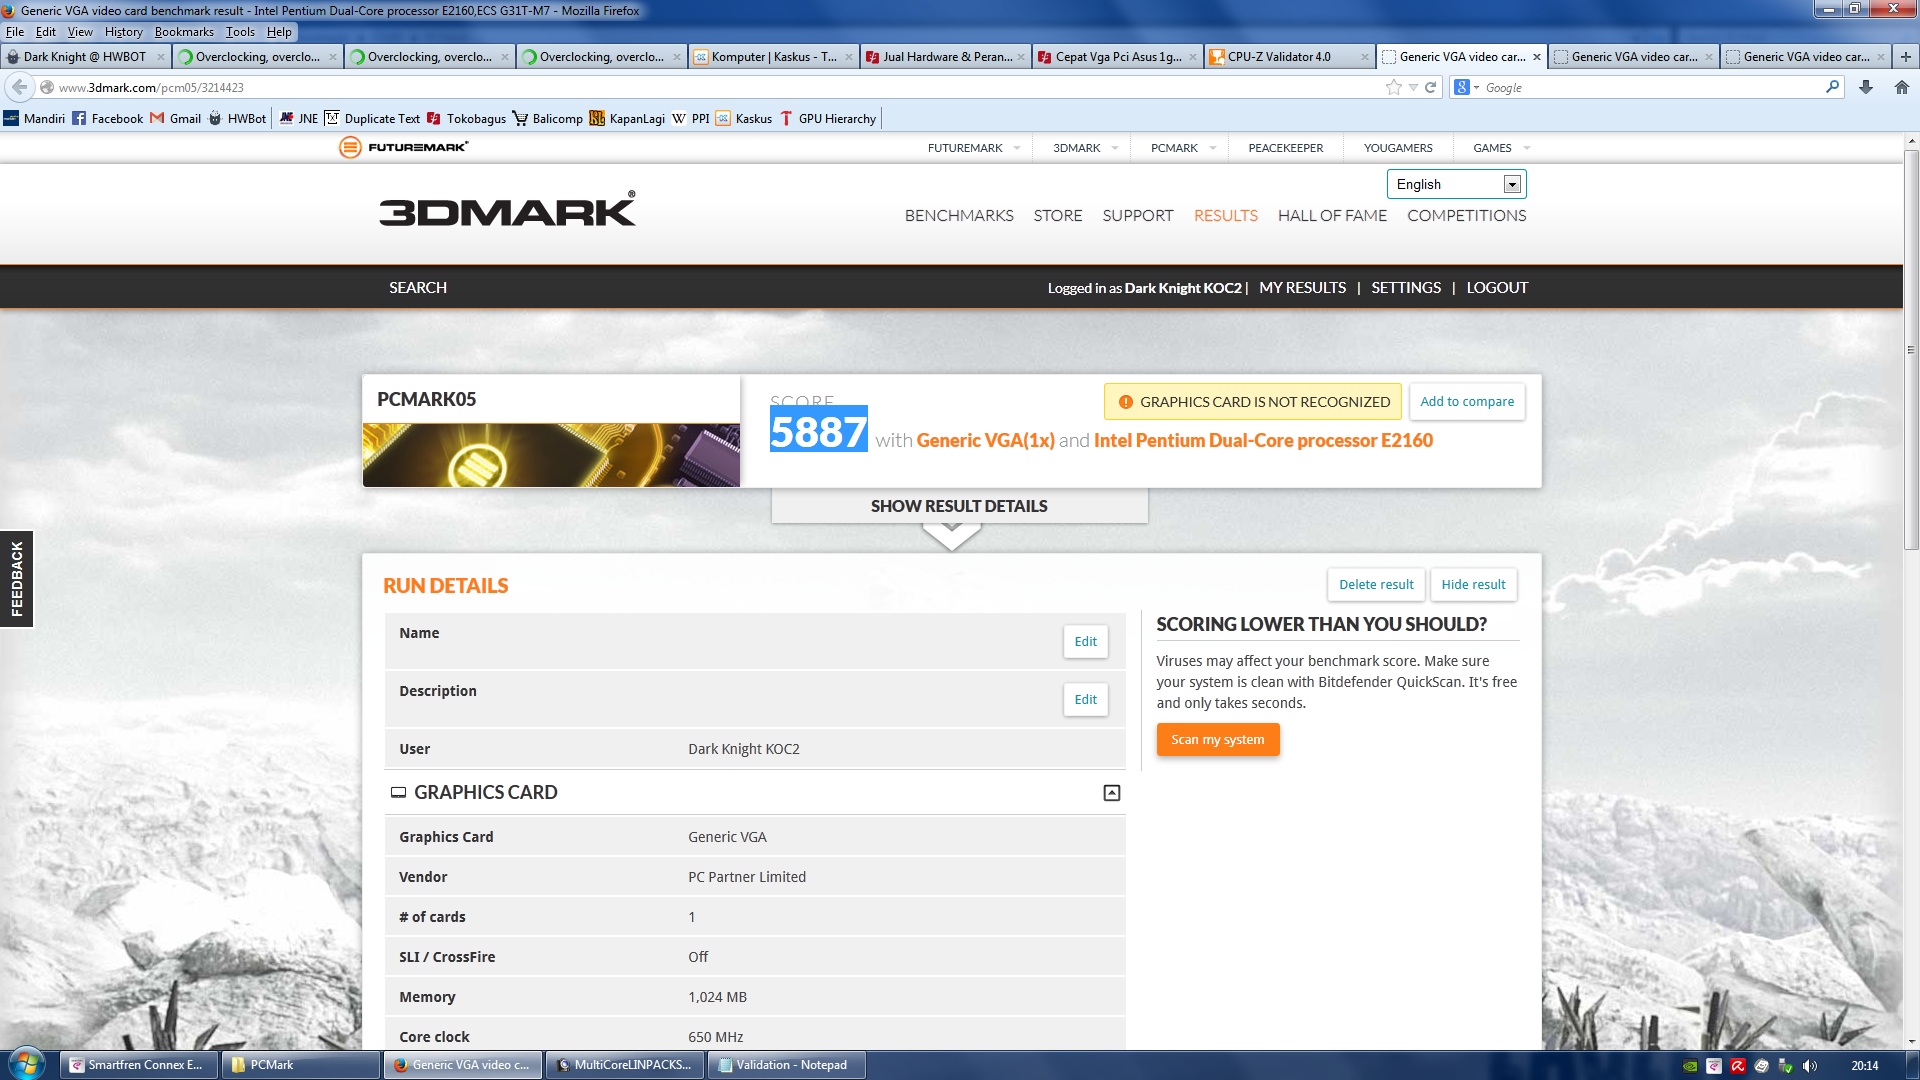The width and height of the screenshot is (1920, 1080).
Task: Open the PPI Wikipedia bookmark
Action: click(x=691, y=118)
